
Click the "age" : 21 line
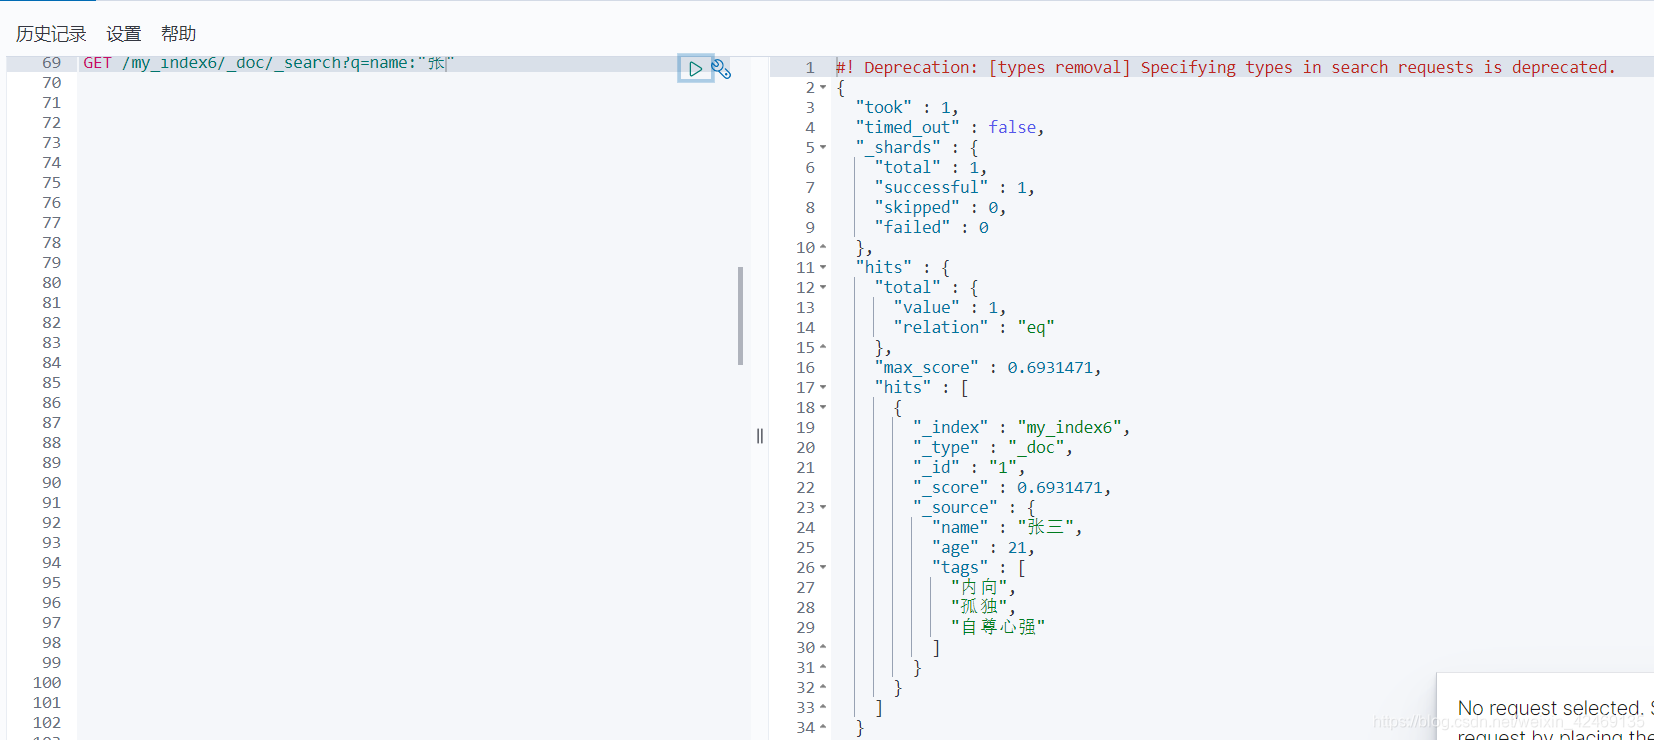[983, 547]
